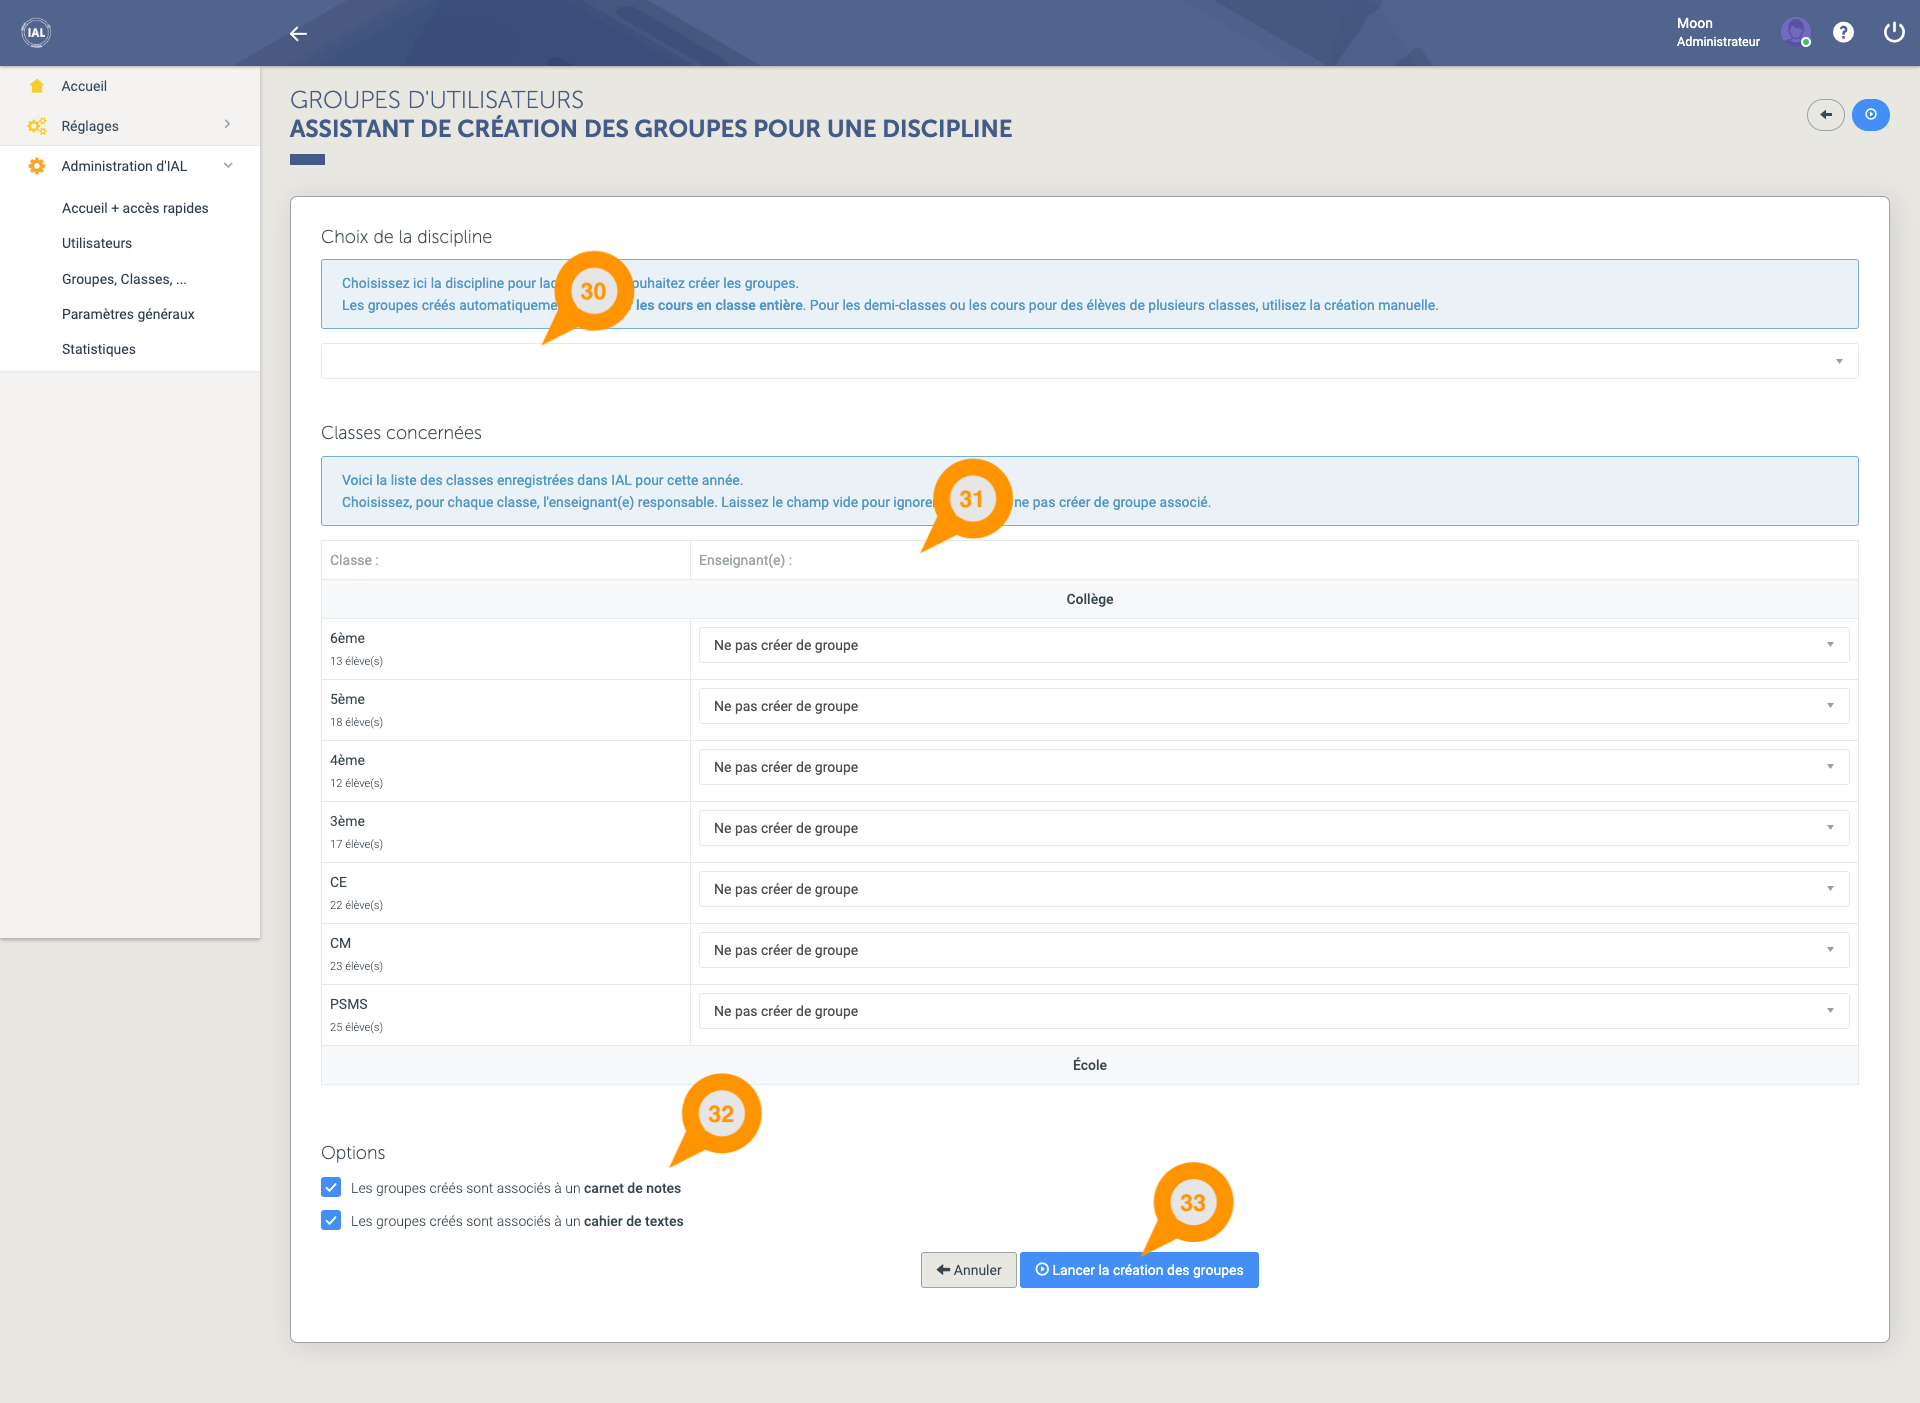Open Utilisateurs in sidebar
The height and width of the screenshot is (1403, 1920).
[x=97, y=243]
